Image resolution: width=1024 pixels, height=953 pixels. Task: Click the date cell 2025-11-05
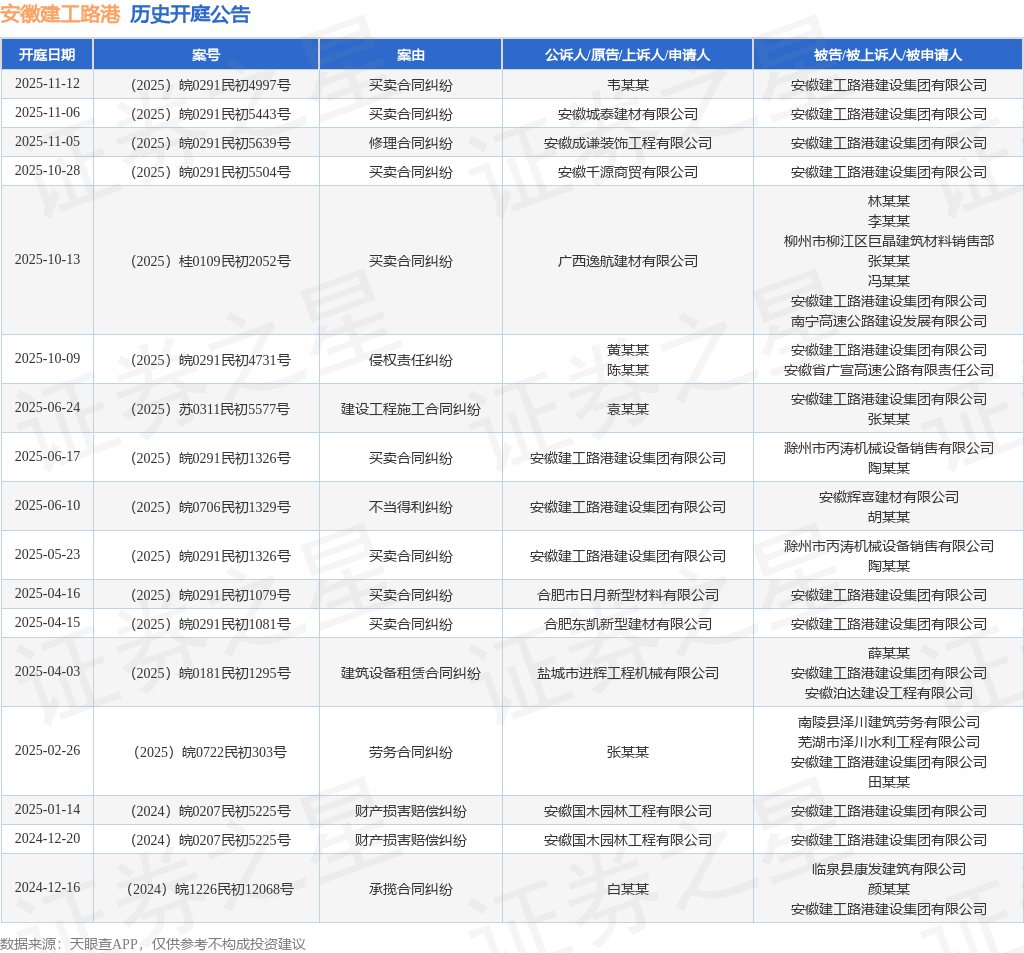click(47, 142)
